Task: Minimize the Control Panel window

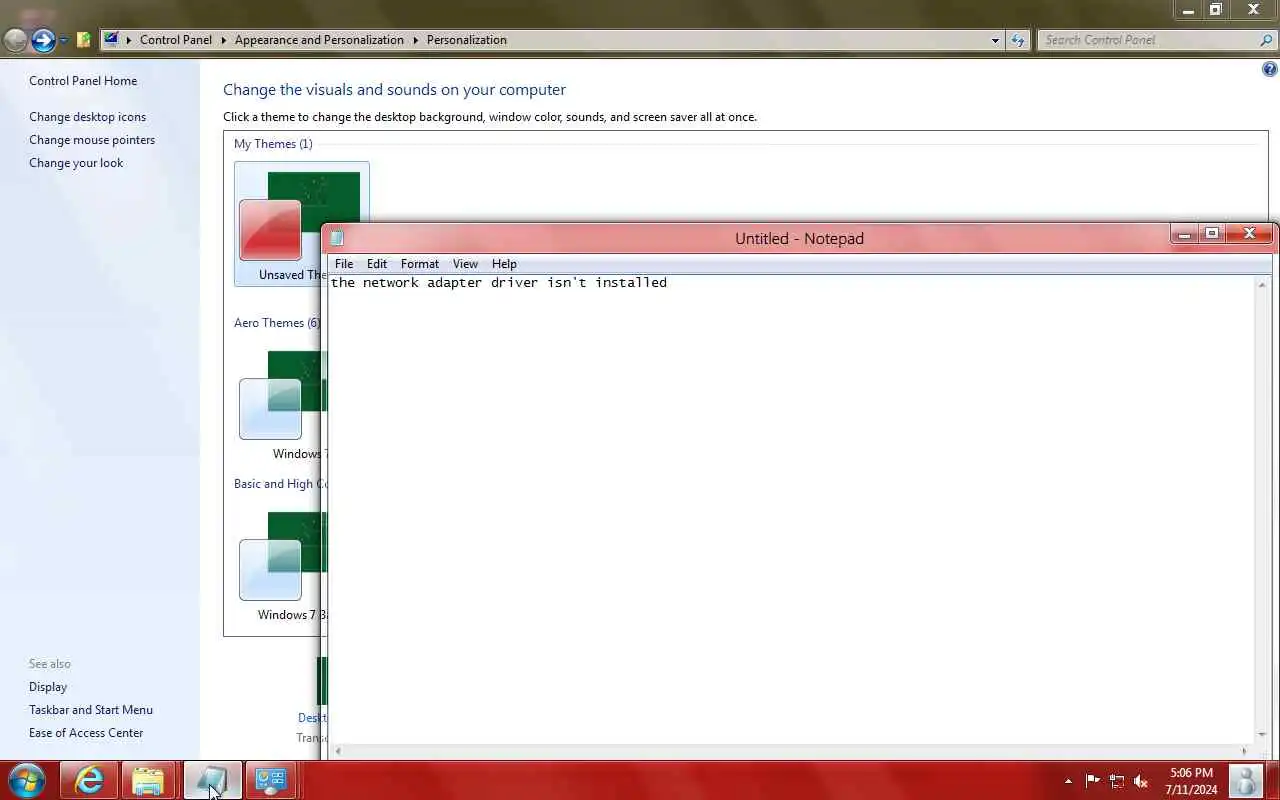Action: point(1188,10)
